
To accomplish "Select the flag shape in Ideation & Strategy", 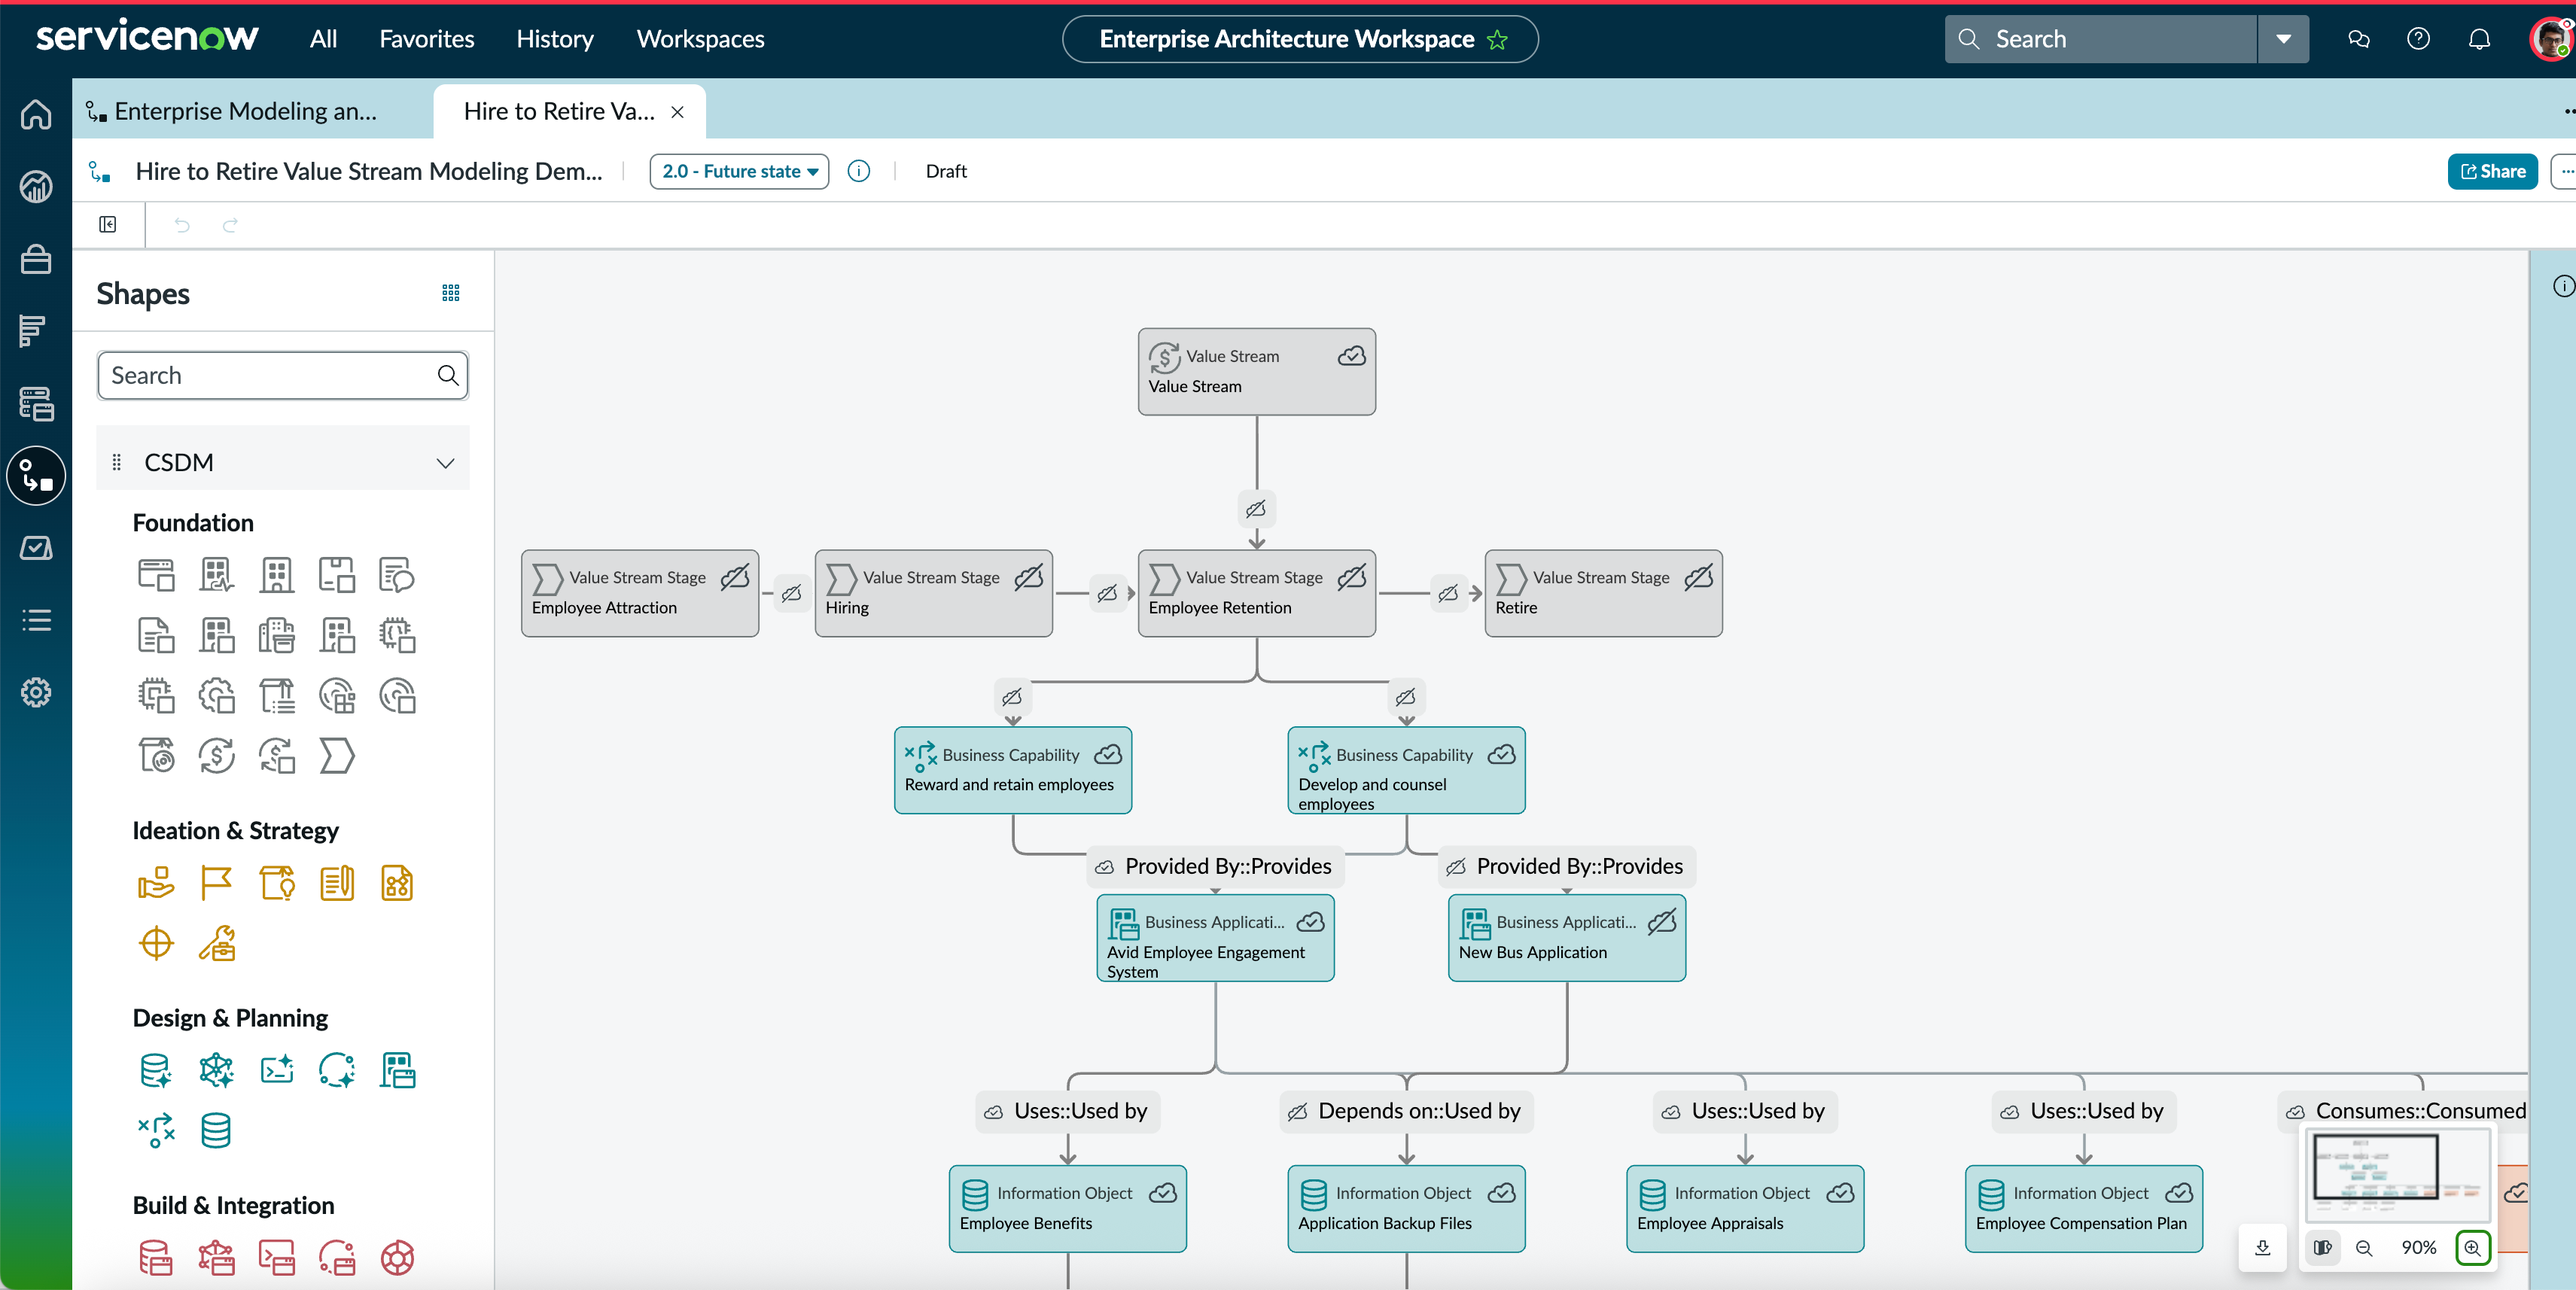I will (216, 883).
